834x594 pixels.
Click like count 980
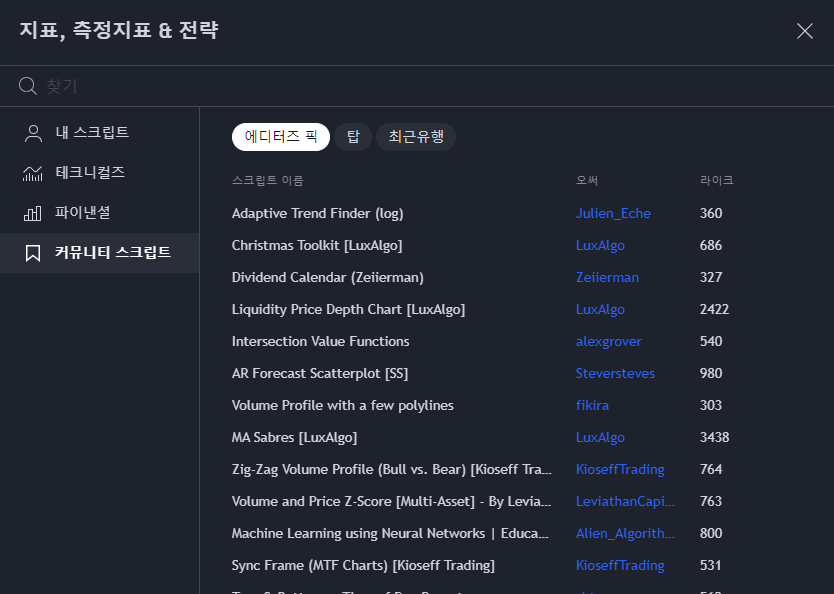coord(711,373)
